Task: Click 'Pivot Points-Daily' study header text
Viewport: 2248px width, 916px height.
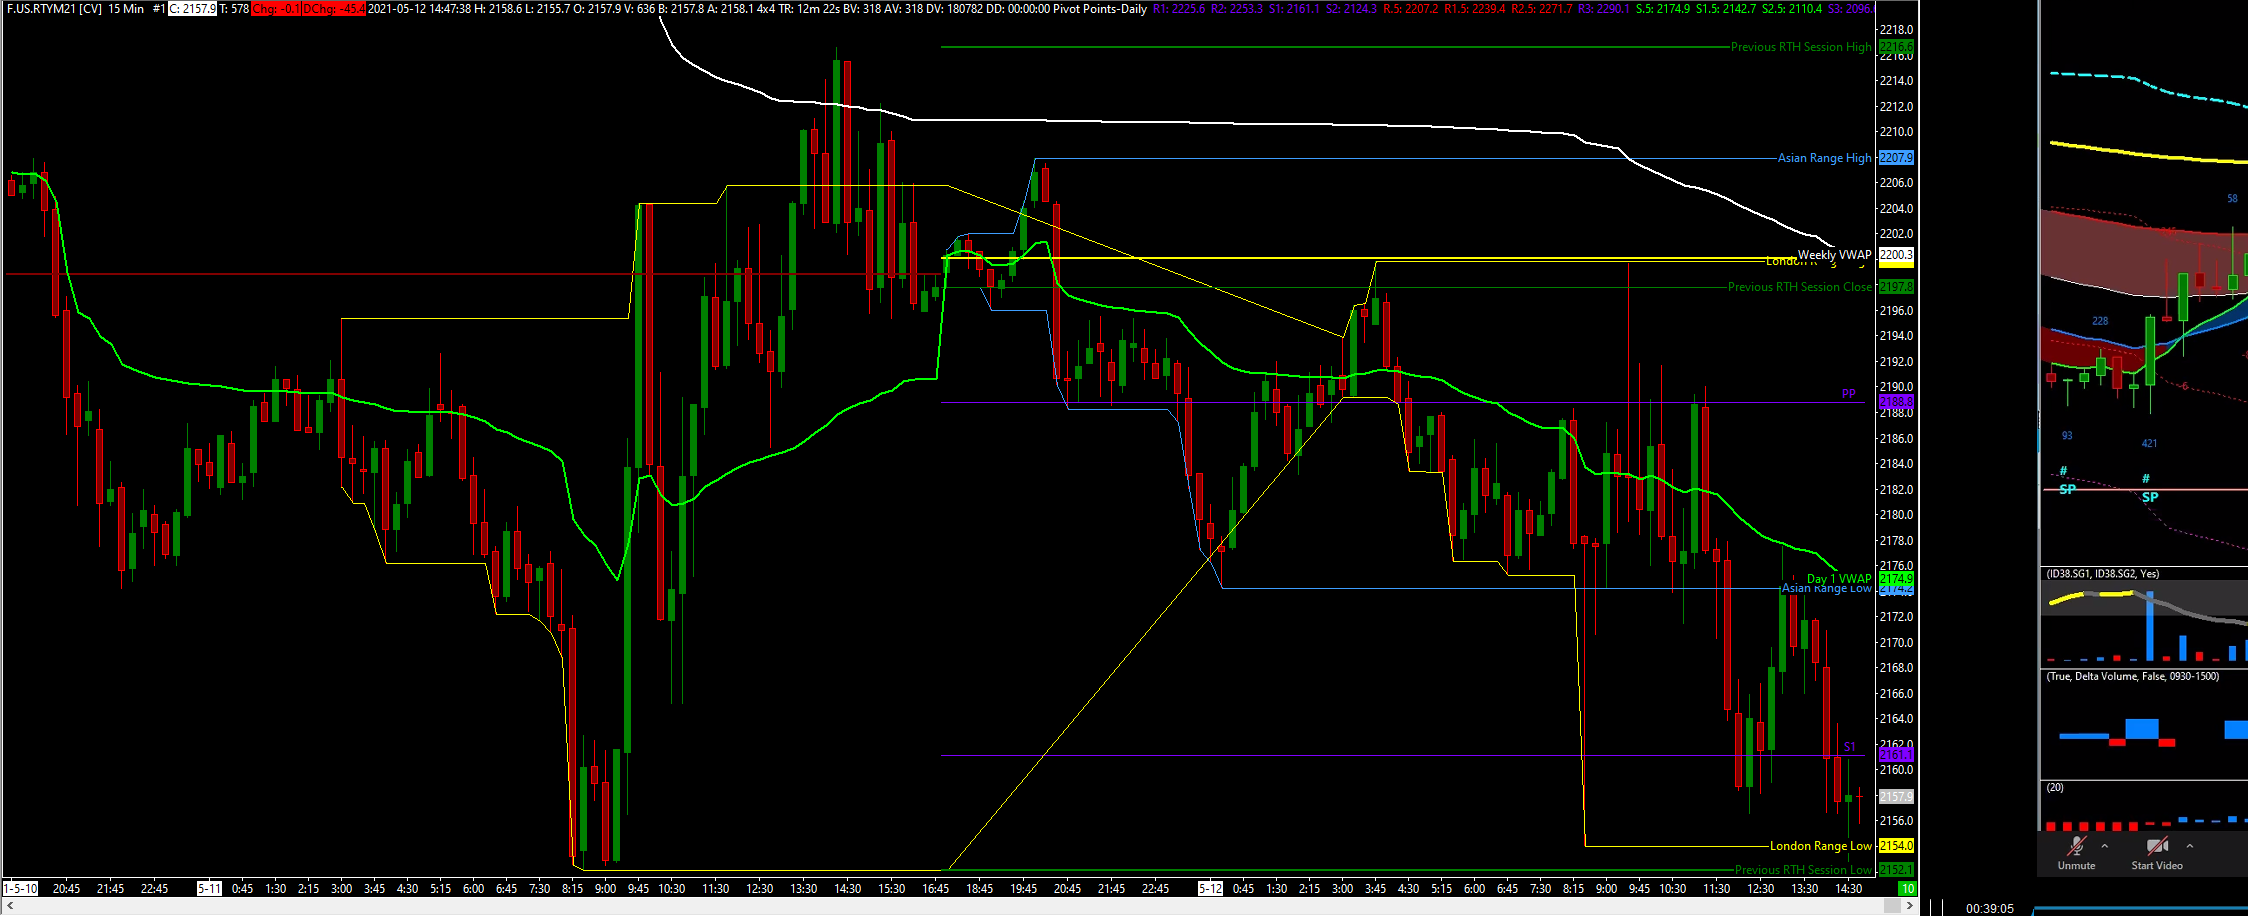Action: [x=1100, y=8]
